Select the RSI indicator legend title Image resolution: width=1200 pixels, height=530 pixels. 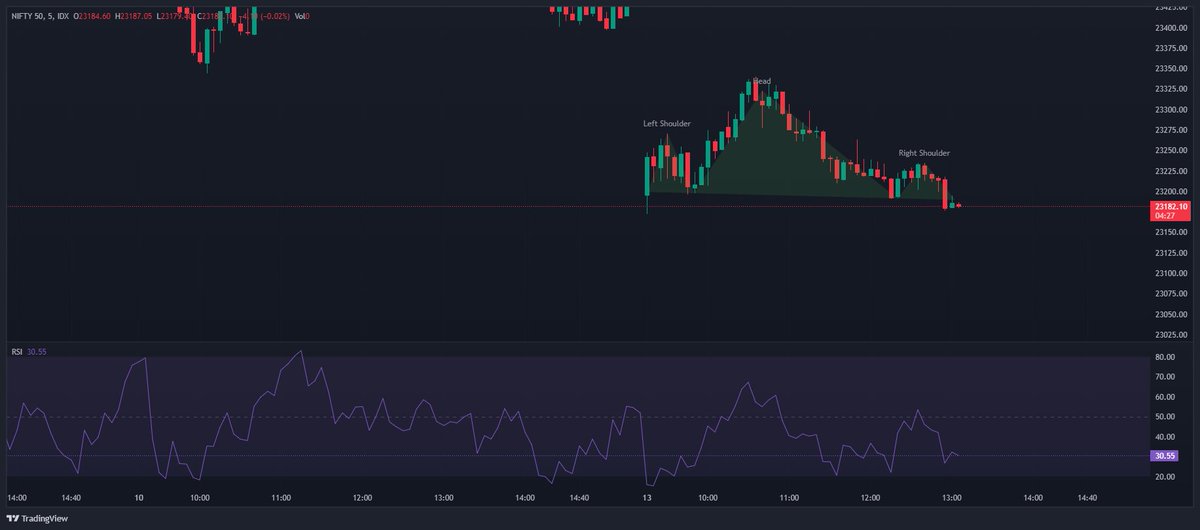[17, 351]
